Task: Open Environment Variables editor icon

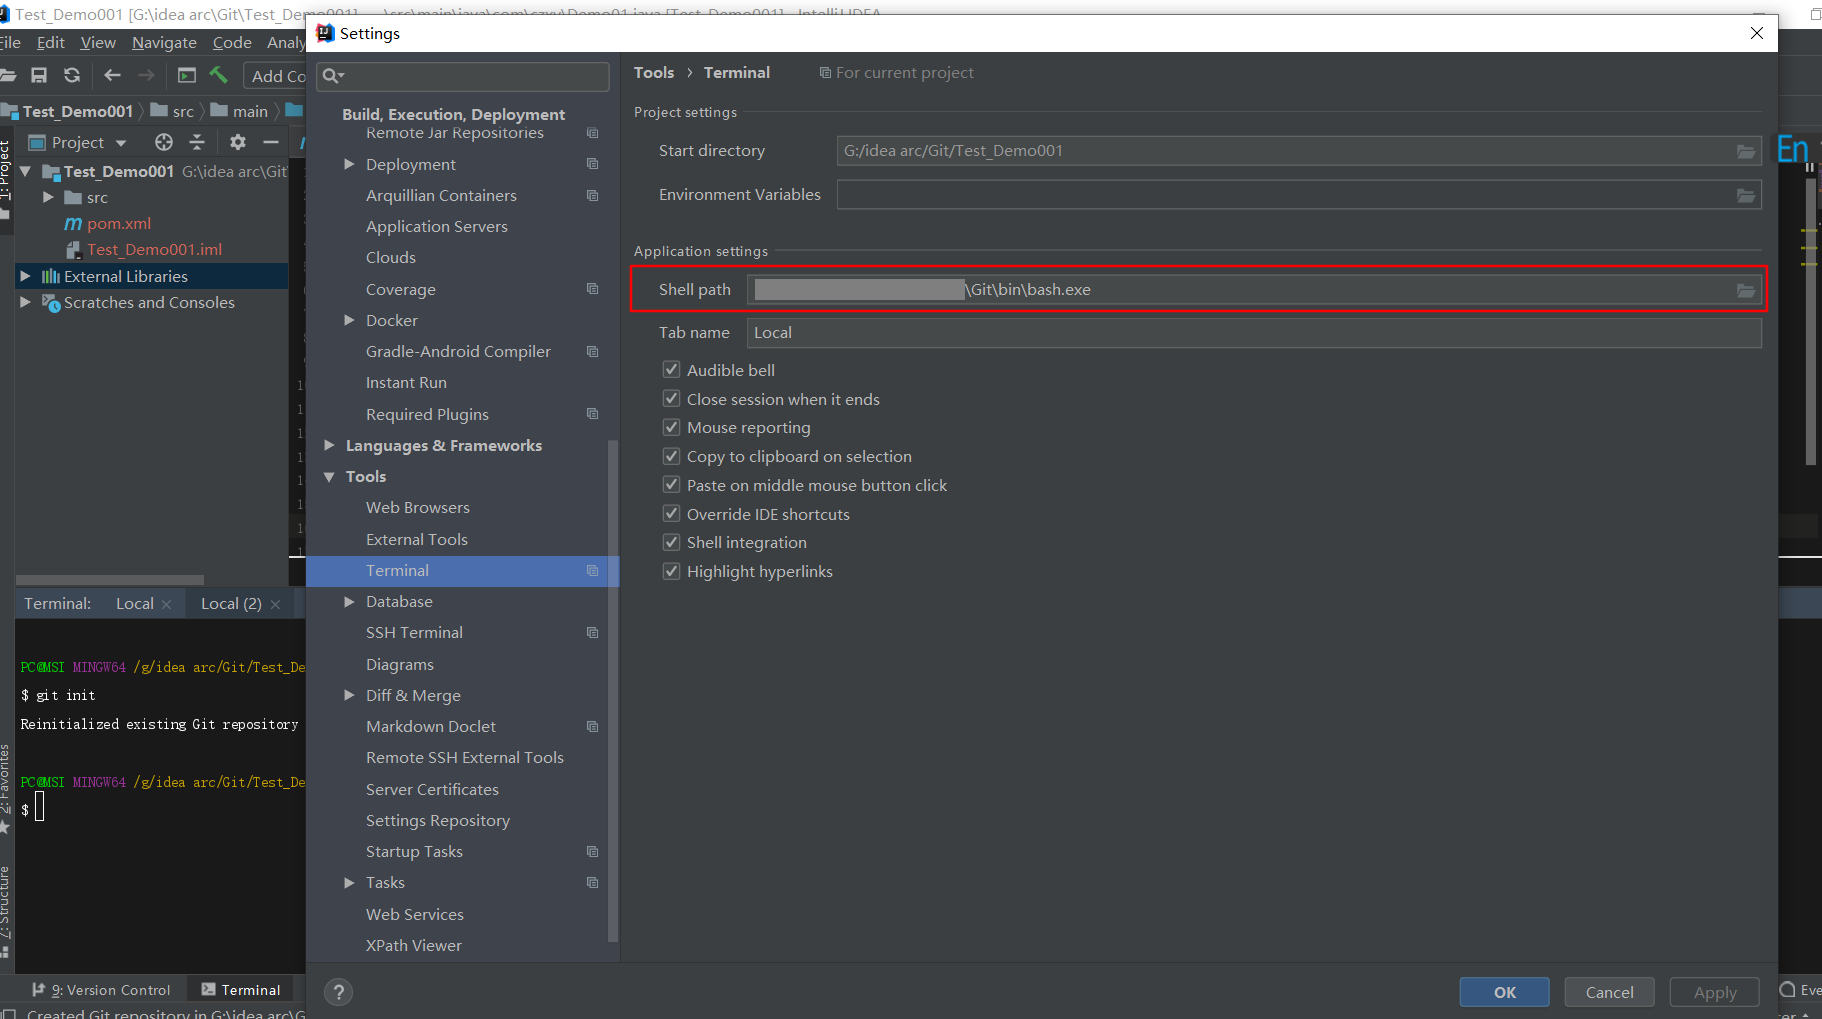Action: point(1746,195)
